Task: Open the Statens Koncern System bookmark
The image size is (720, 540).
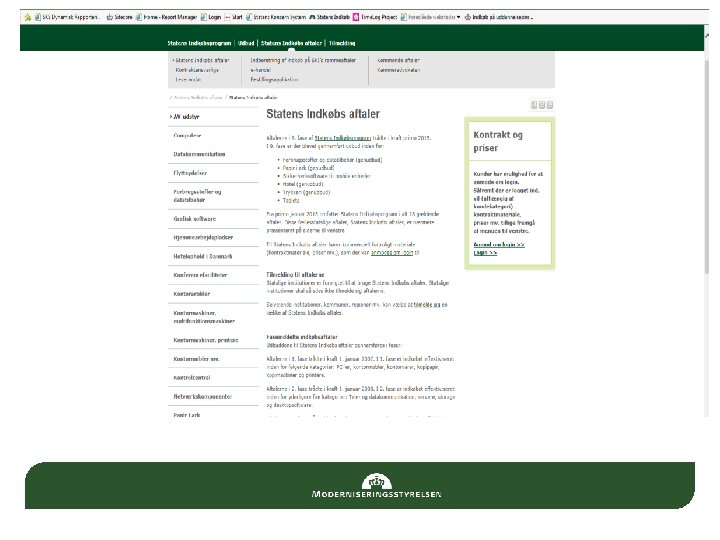Action: pyautogui.click(x=276, y=17)
